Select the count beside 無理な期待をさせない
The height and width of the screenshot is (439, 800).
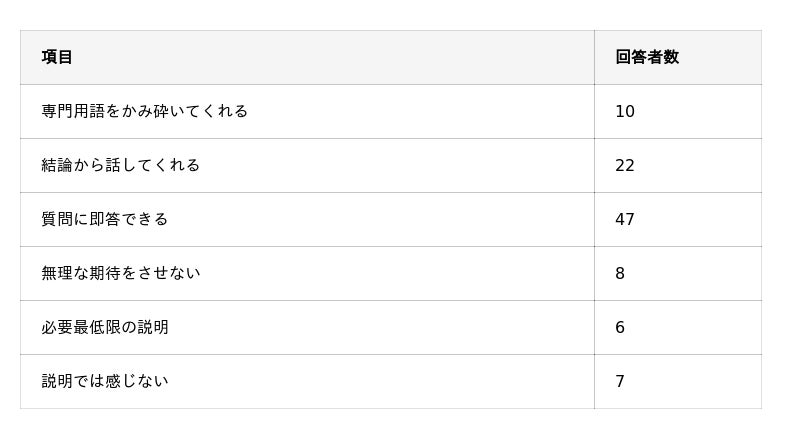(x=620, y=273)
